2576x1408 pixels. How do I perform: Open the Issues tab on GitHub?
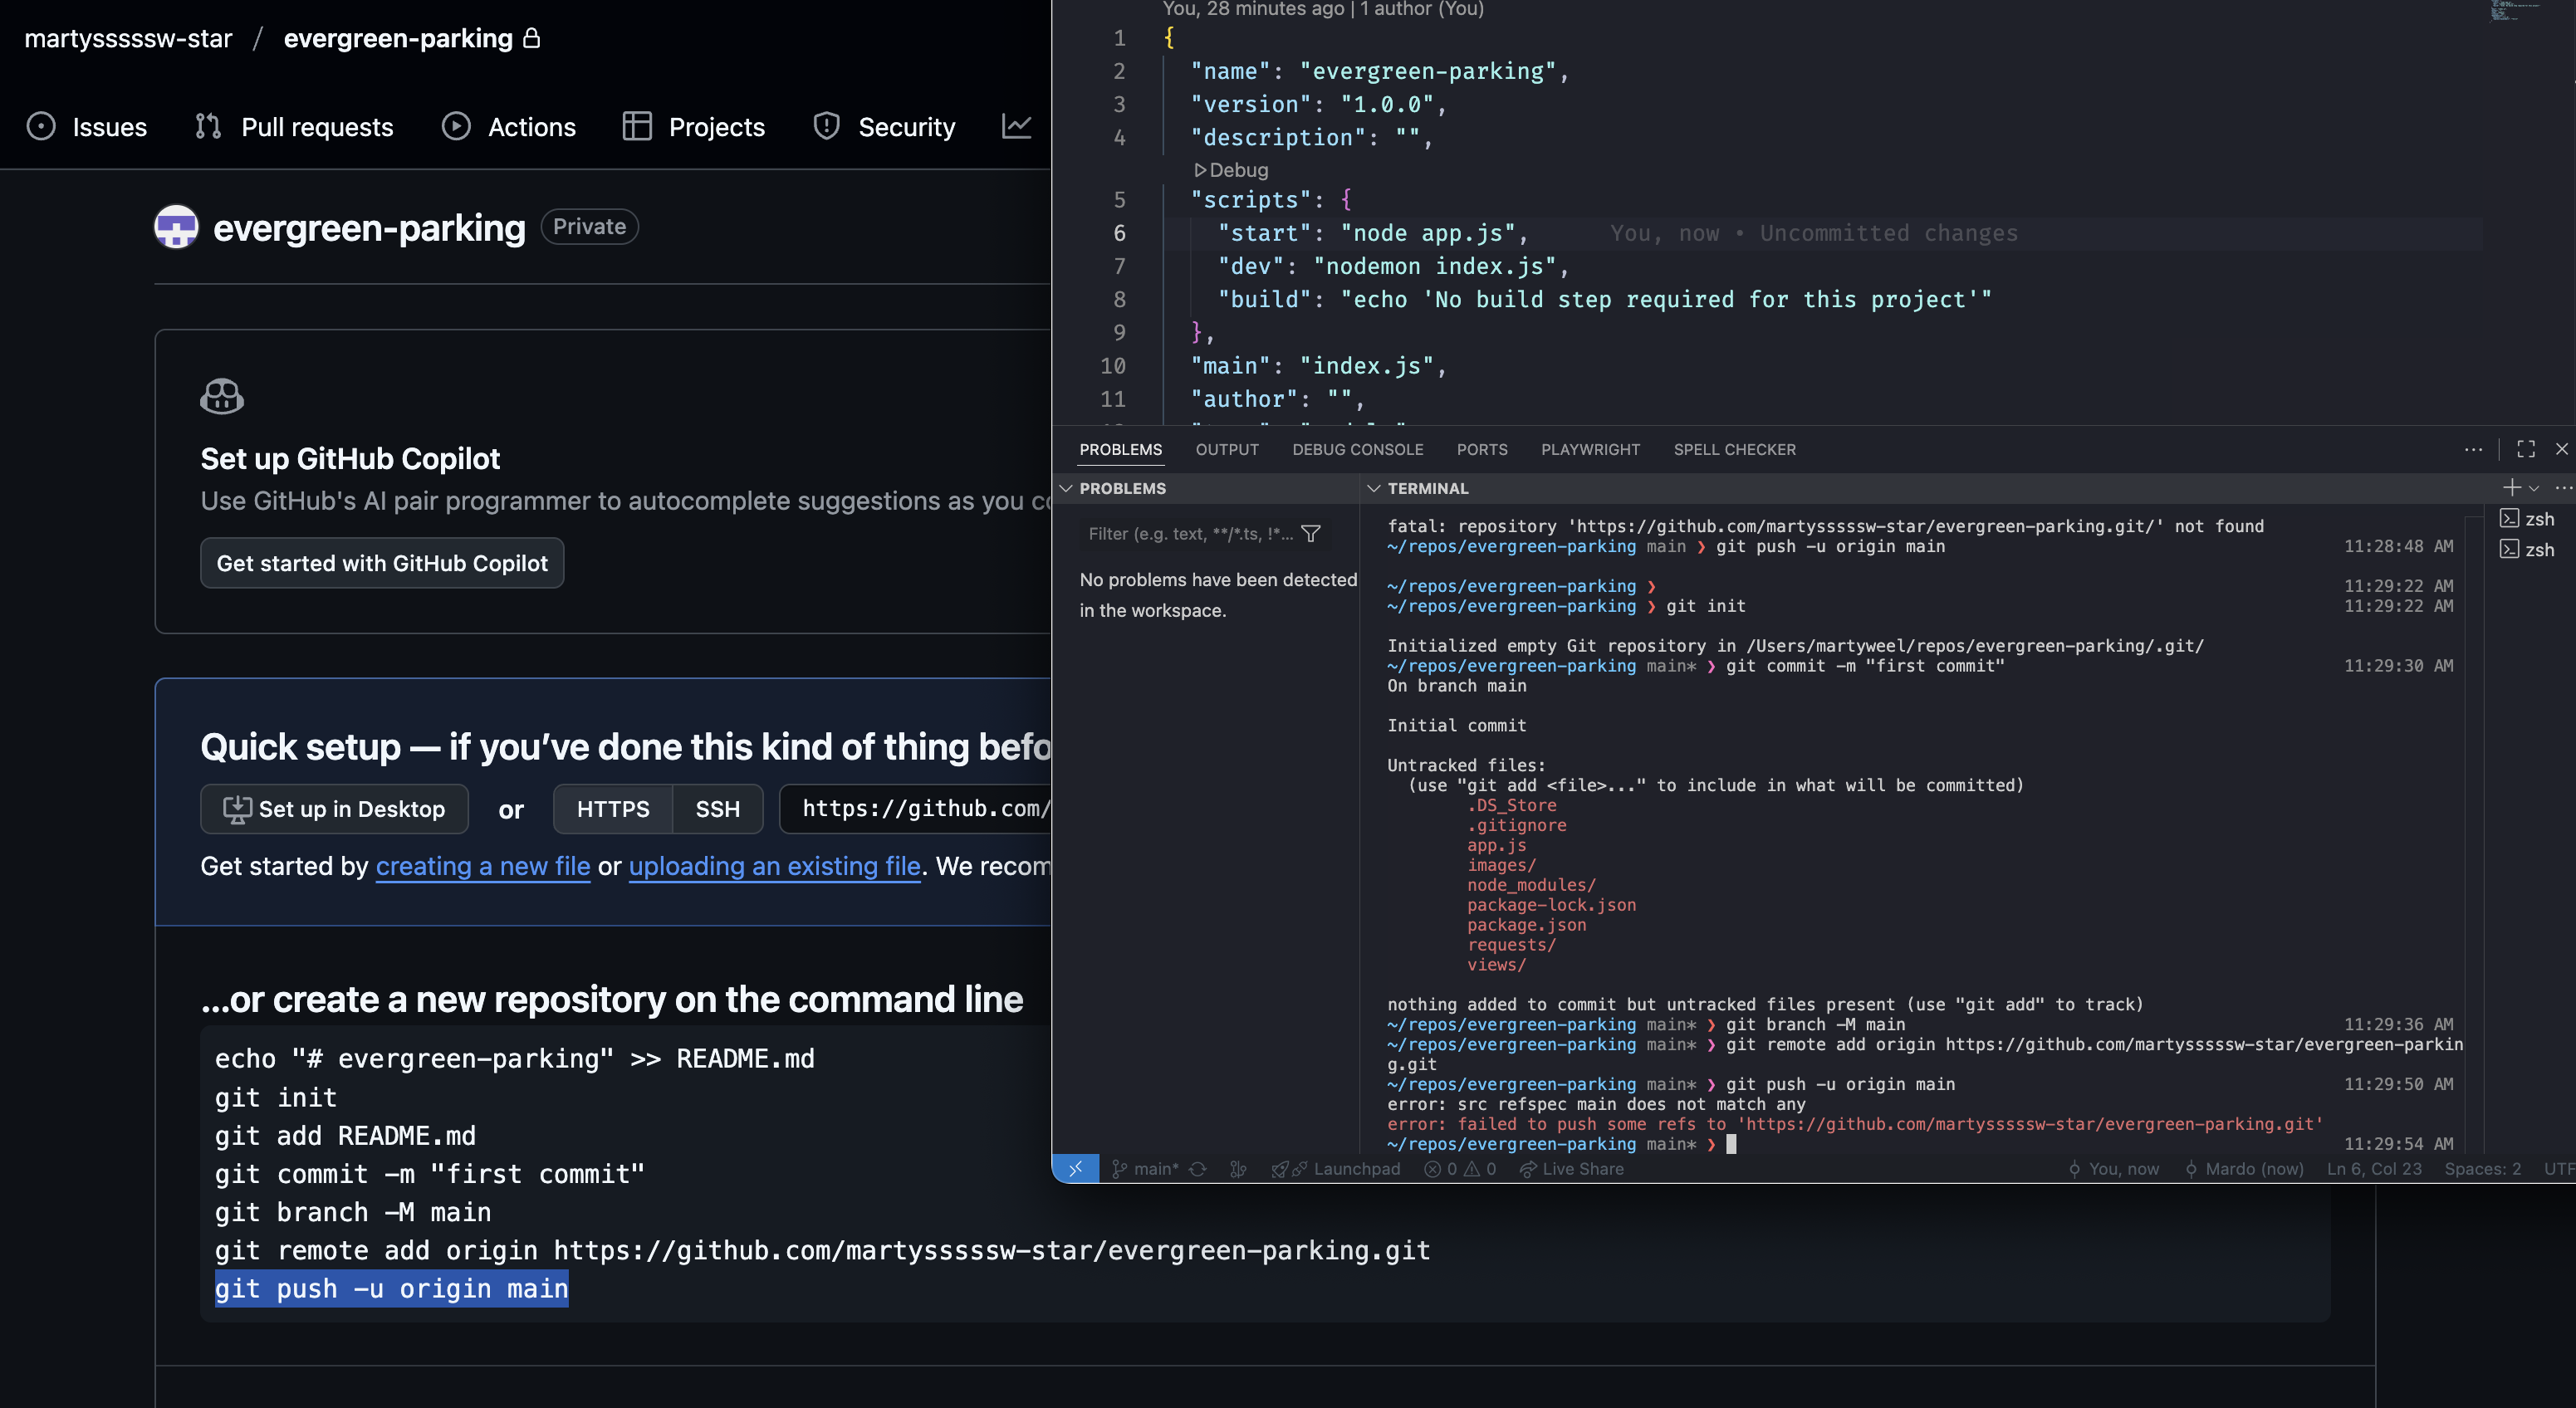point(87,127)
